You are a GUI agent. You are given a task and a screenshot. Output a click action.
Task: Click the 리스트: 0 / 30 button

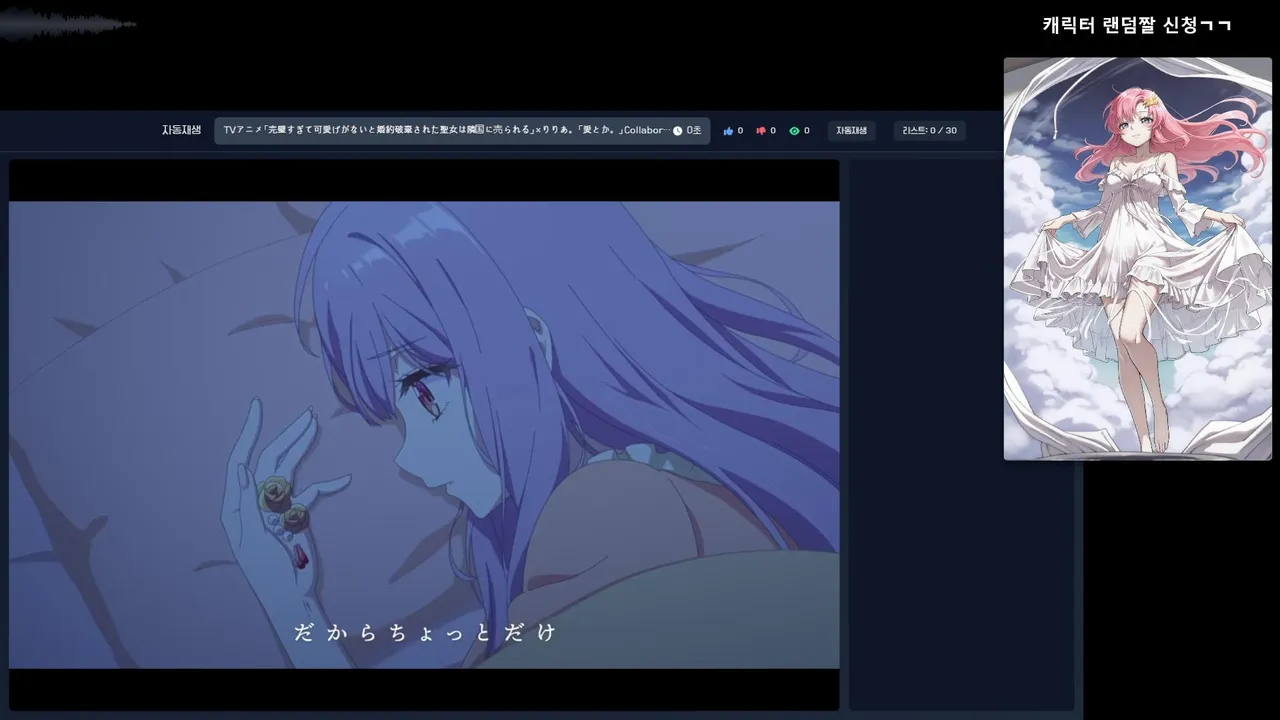click(929, 131)
